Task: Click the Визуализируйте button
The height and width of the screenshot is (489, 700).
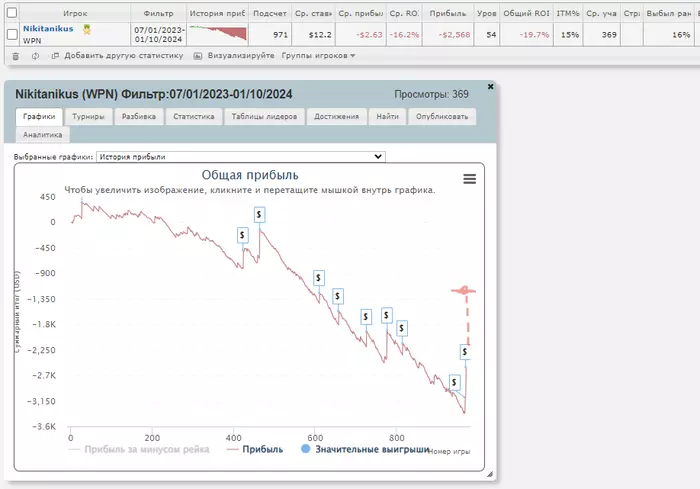Action: point(234,56)
